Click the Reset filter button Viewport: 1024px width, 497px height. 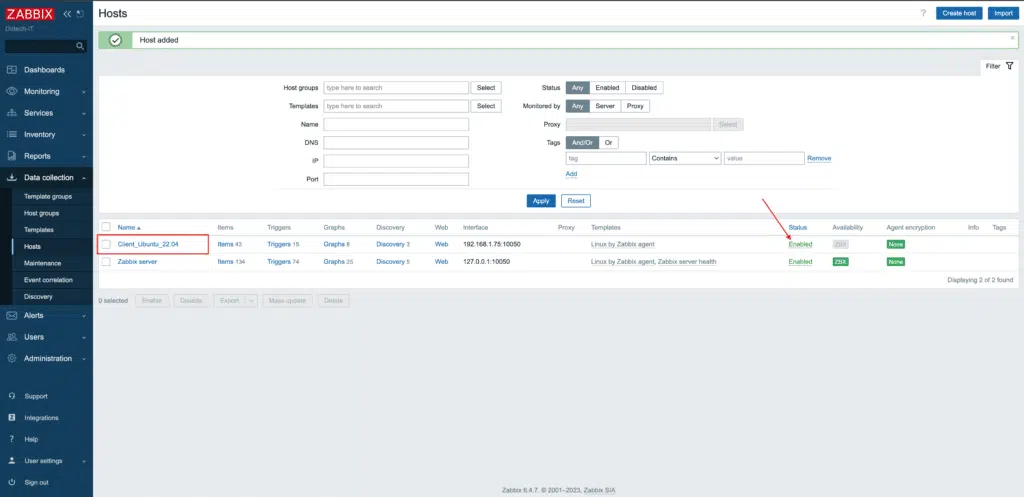coord(575,200)
